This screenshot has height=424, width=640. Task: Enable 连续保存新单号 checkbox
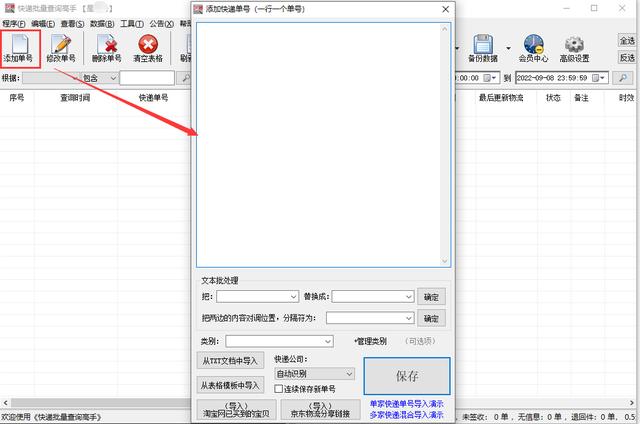tap(280, 389)
